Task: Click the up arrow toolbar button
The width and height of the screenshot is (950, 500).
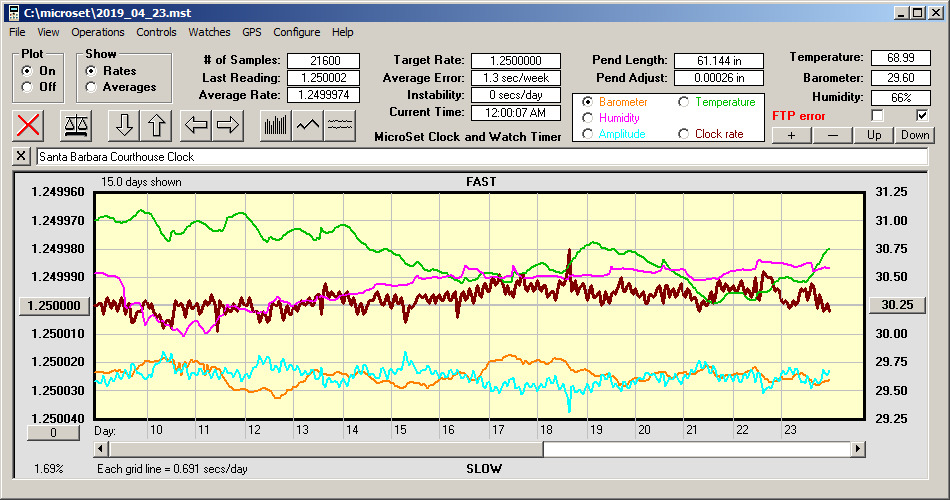Action: click(x=156, y=125)
